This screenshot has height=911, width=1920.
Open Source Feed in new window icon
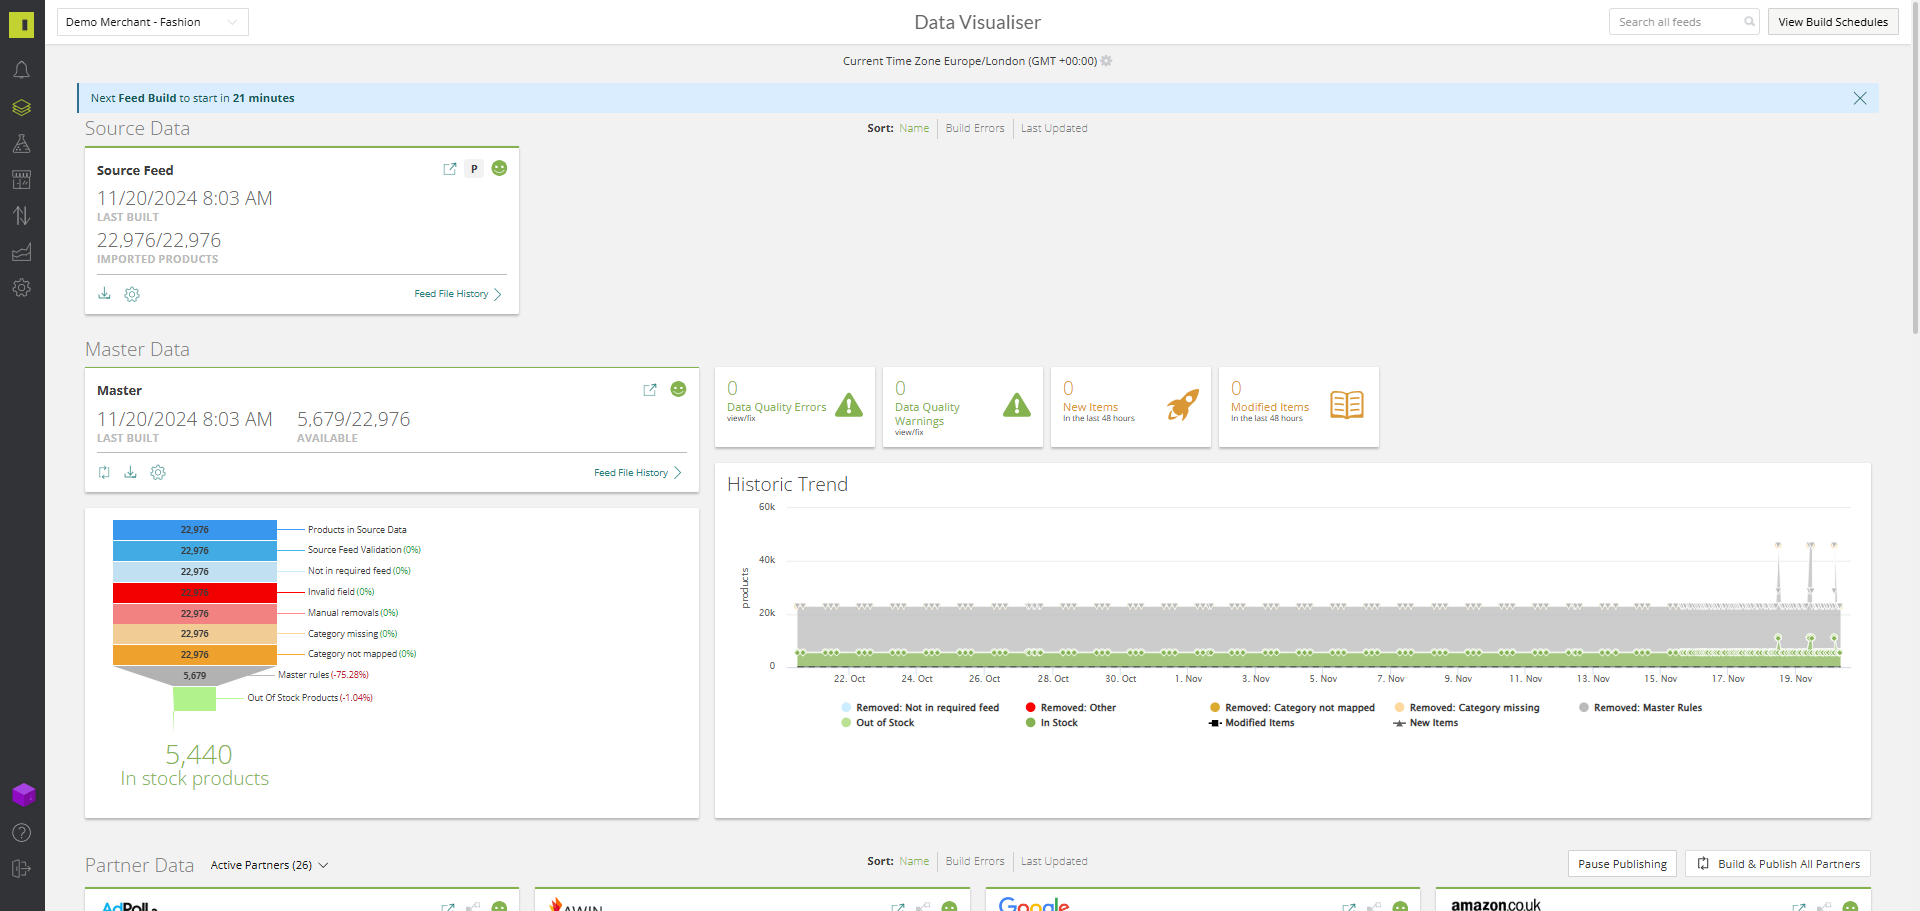tap(450, 169)
